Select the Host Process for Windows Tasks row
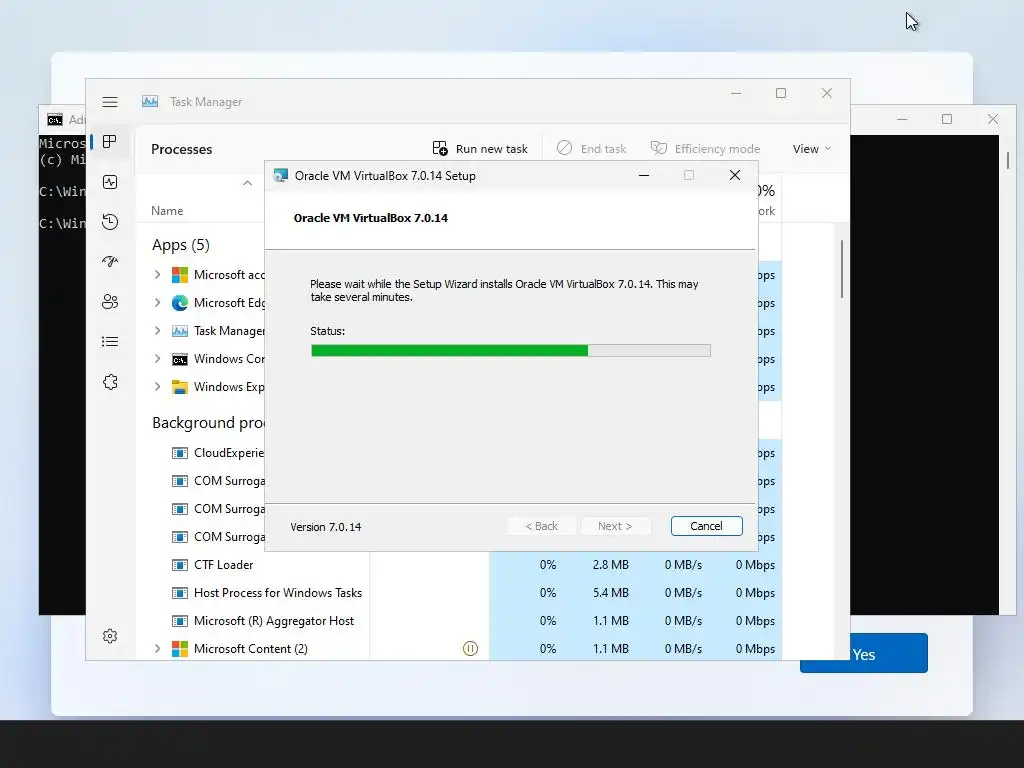Viewport: 1024px width, 768px height. coord(458,593)
